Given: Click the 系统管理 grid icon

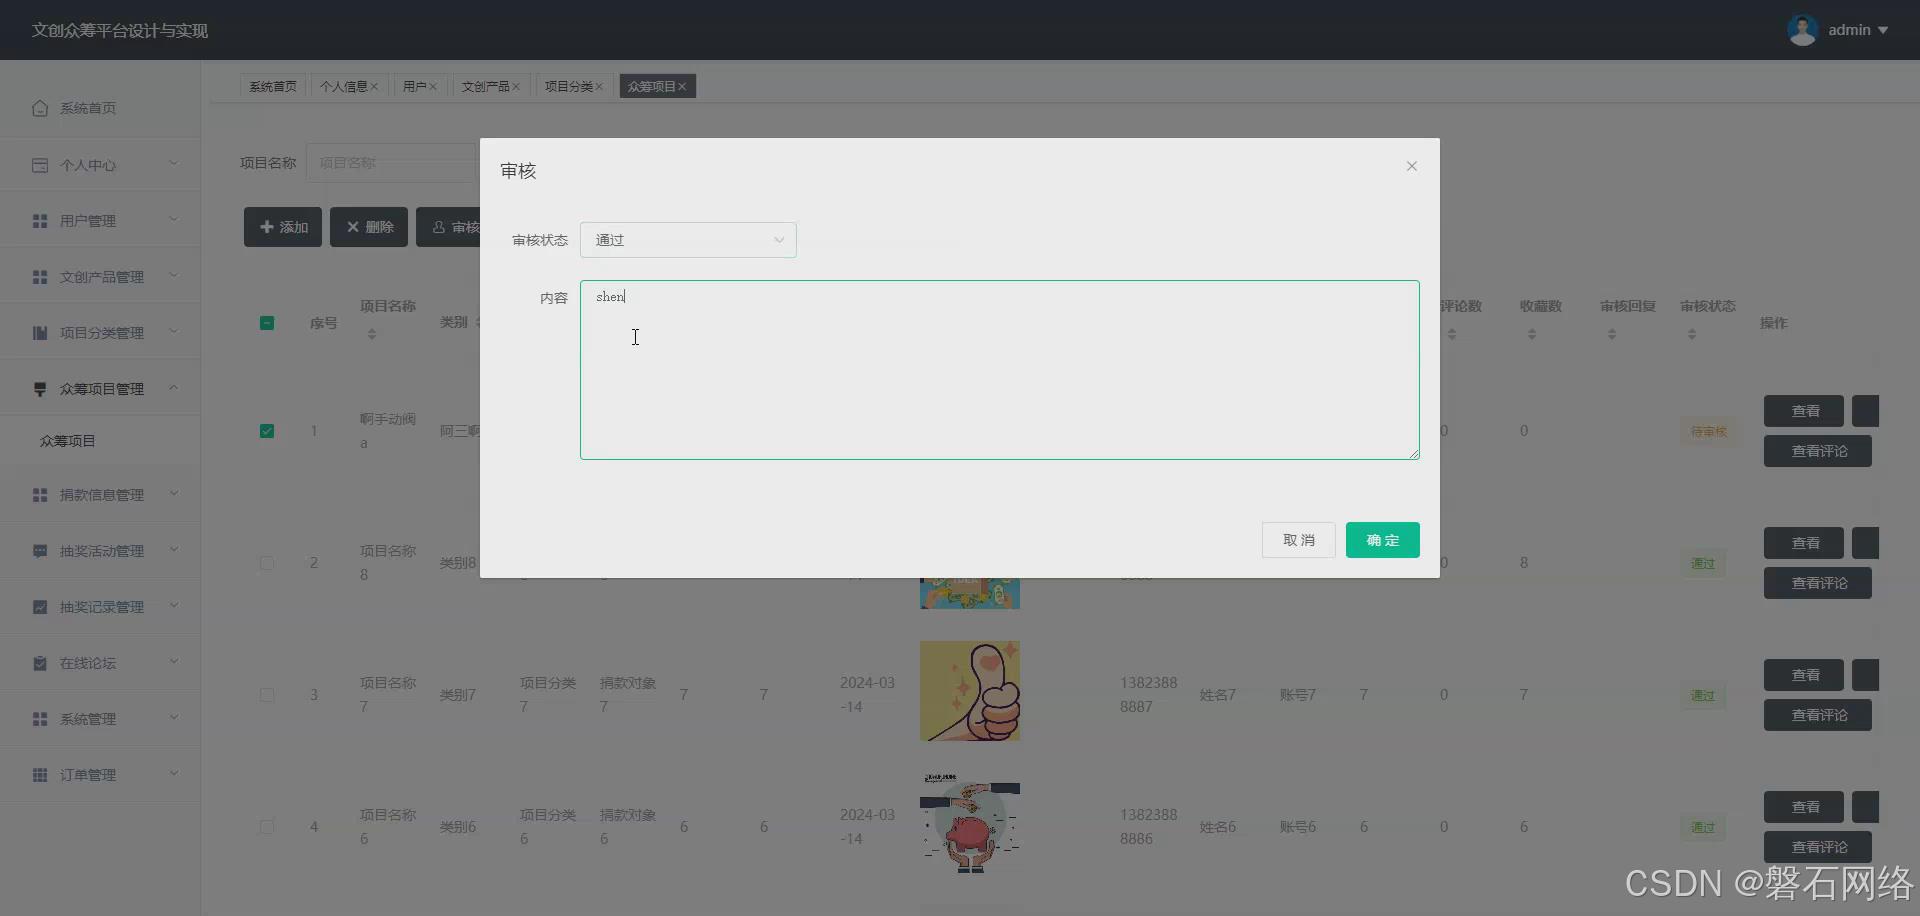Looking at the screenshot, I should 40,719.
